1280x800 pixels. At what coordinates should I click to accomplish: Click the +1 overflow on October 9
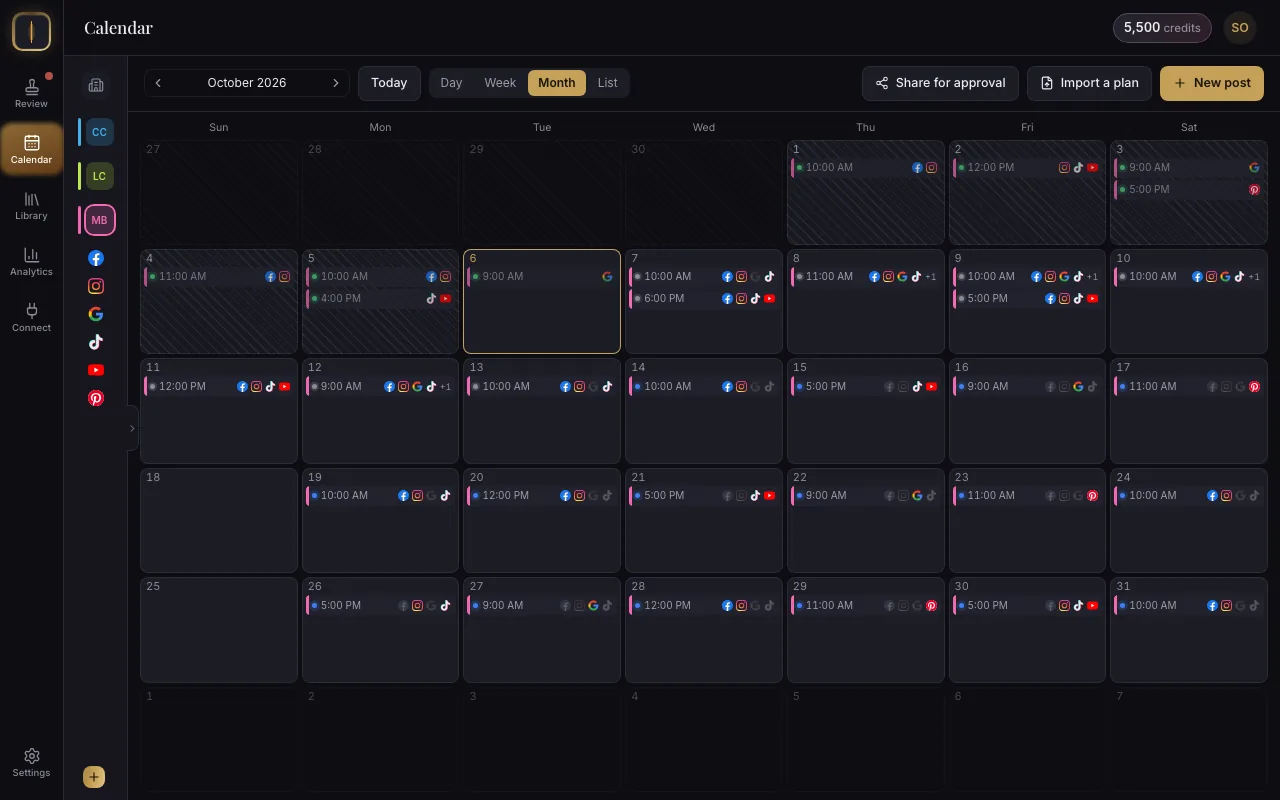[1093, 277]
